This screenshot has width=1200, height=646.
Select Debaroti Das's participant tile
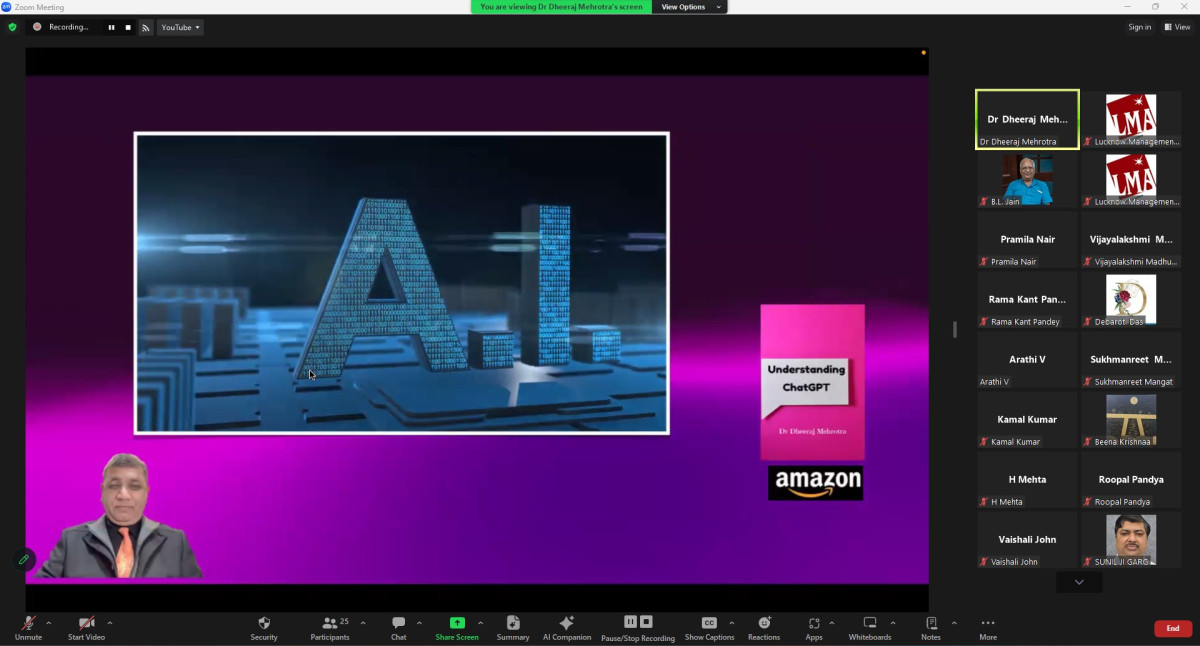point(1131,300)
